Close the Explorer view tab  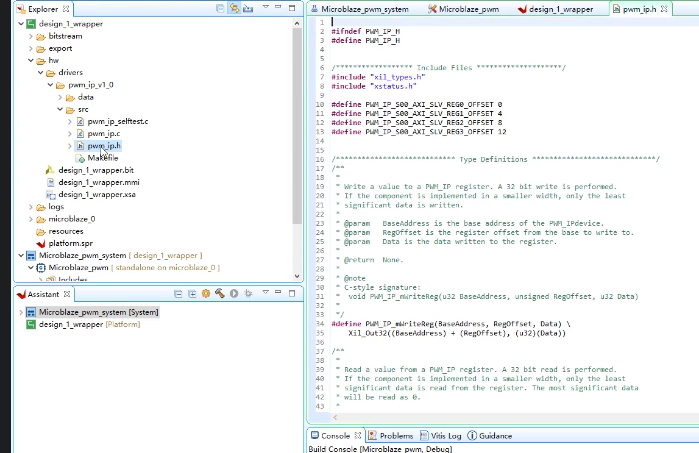[66, 9]
